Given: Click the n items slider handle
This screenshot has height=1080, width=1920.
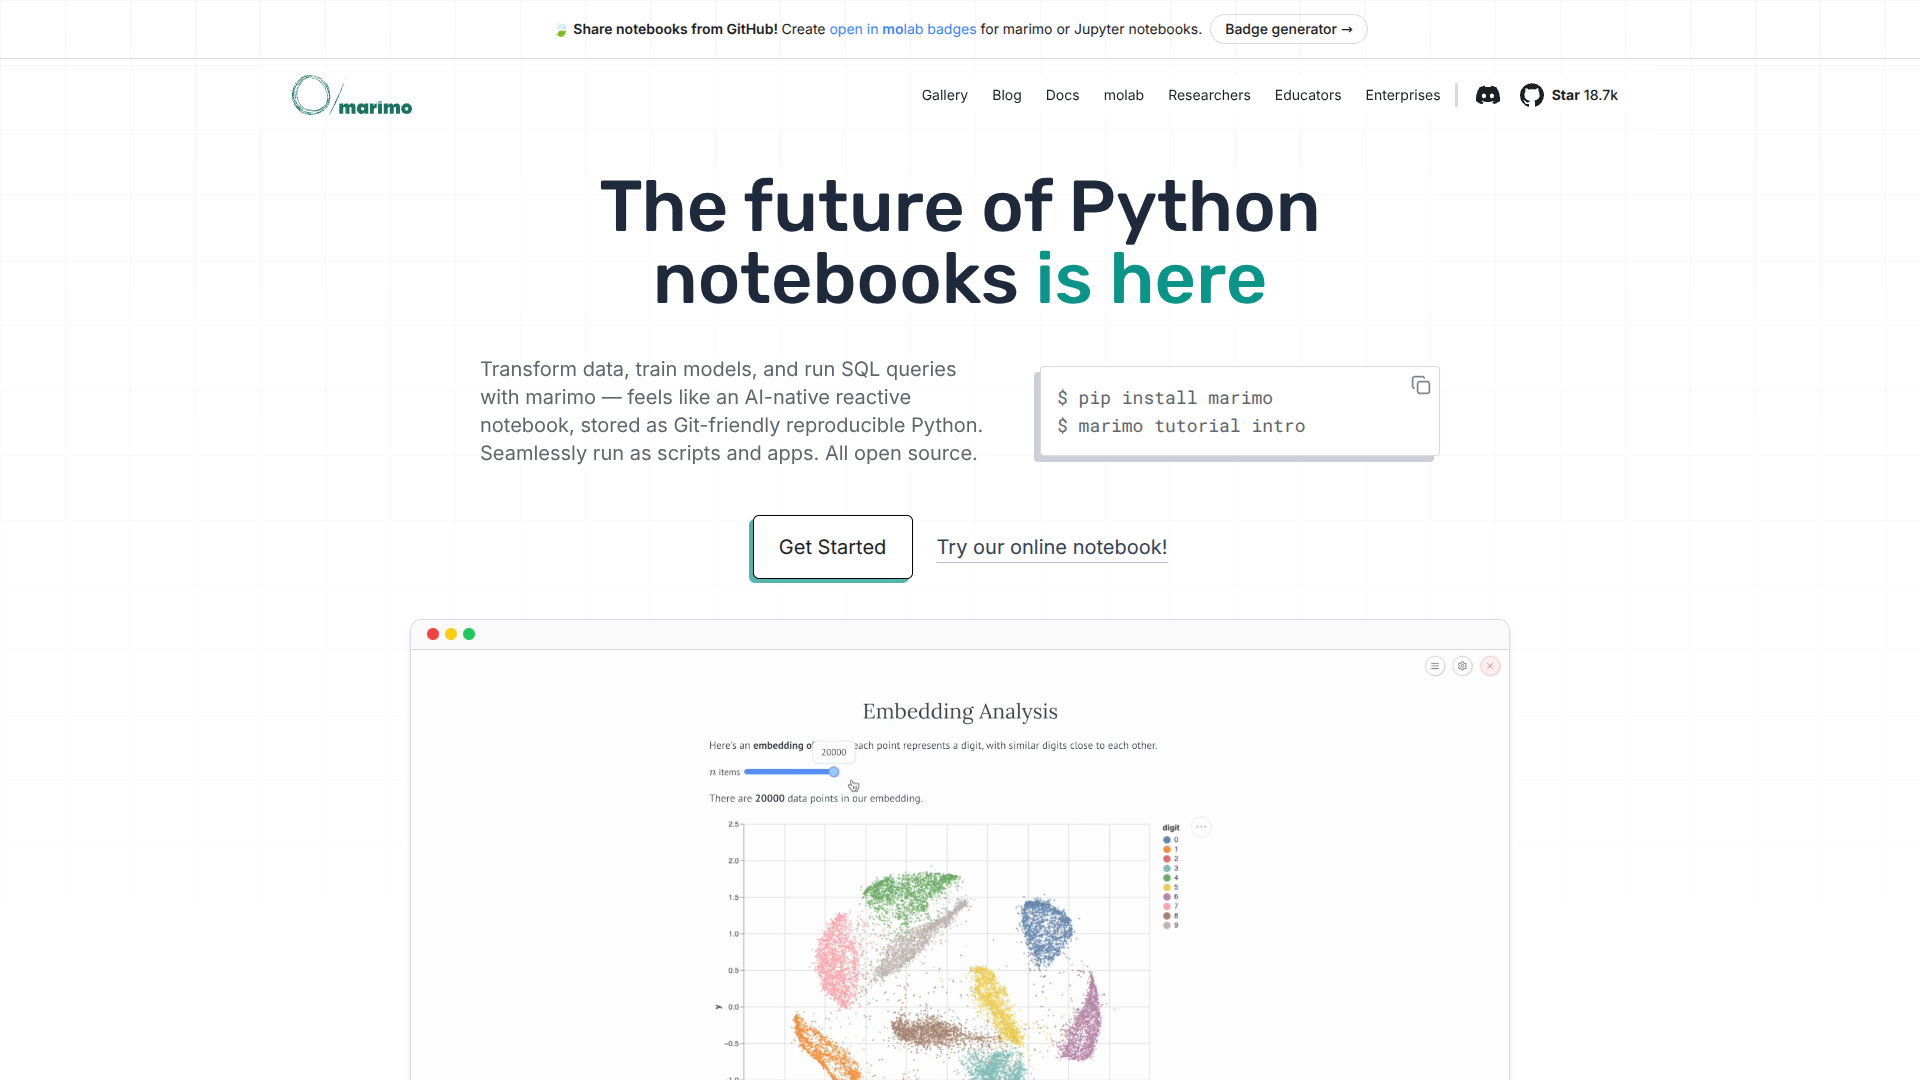Looking at the screenshot, I should (x=834, y=772).
